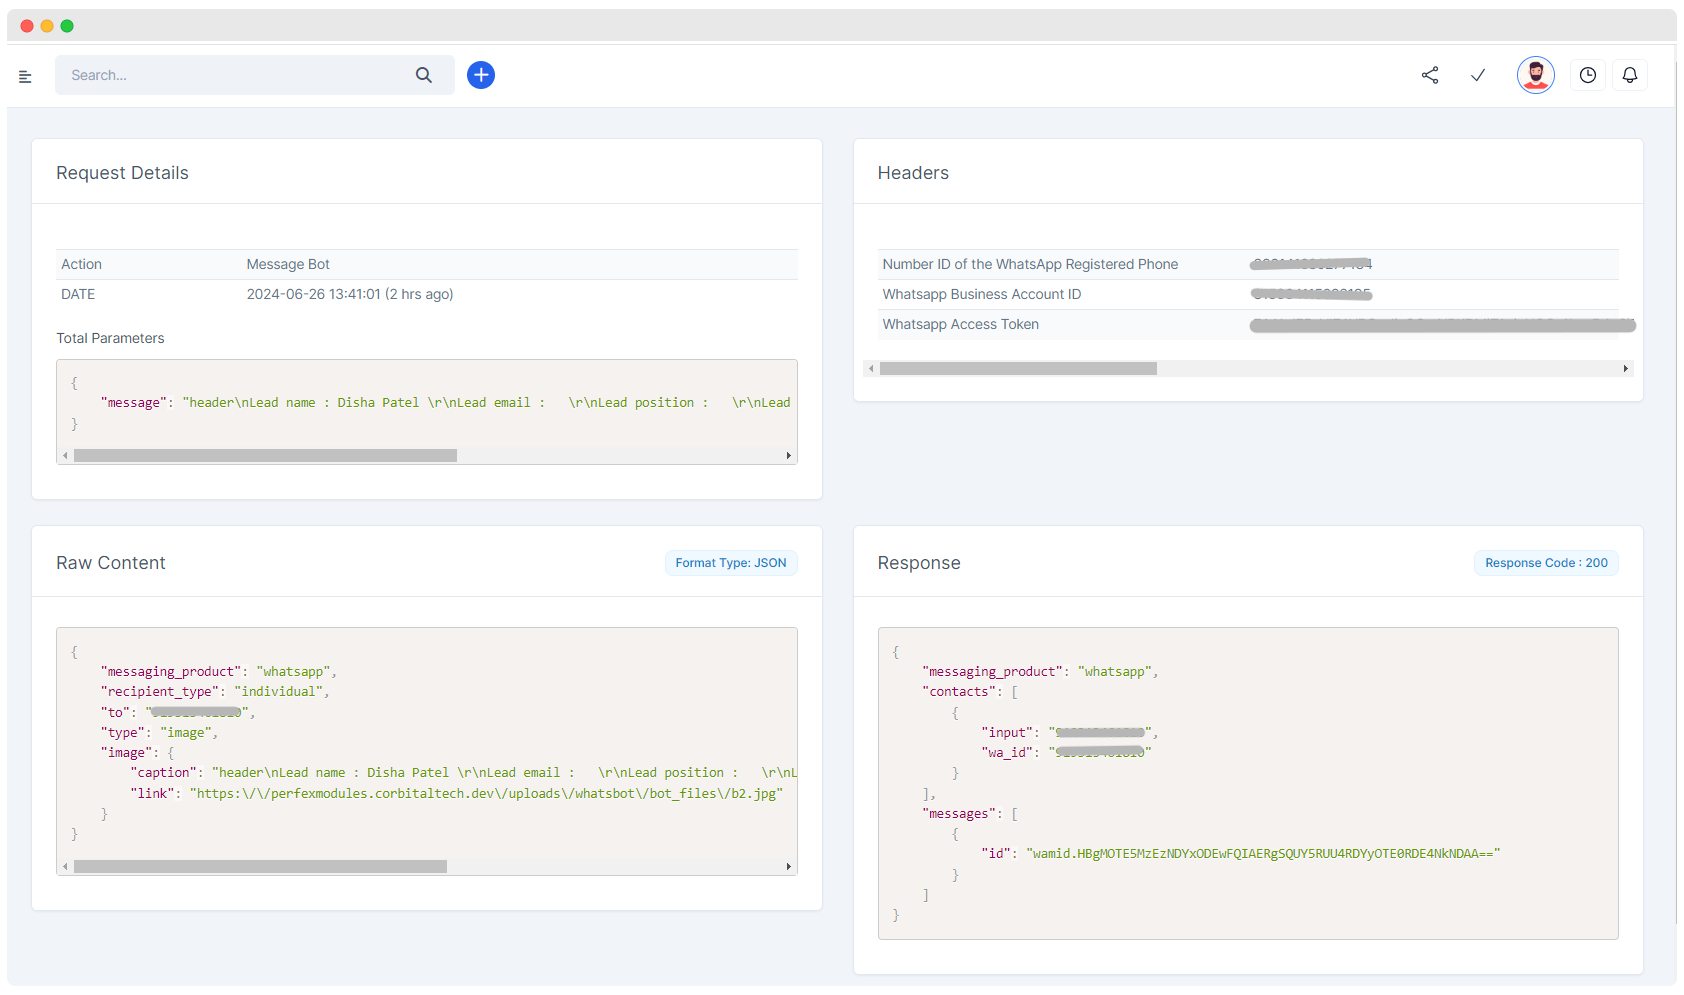Screen dimensions: 1684x995
Task: Click the Response Code : 200 badge
Action: (x=1546, y=563)
